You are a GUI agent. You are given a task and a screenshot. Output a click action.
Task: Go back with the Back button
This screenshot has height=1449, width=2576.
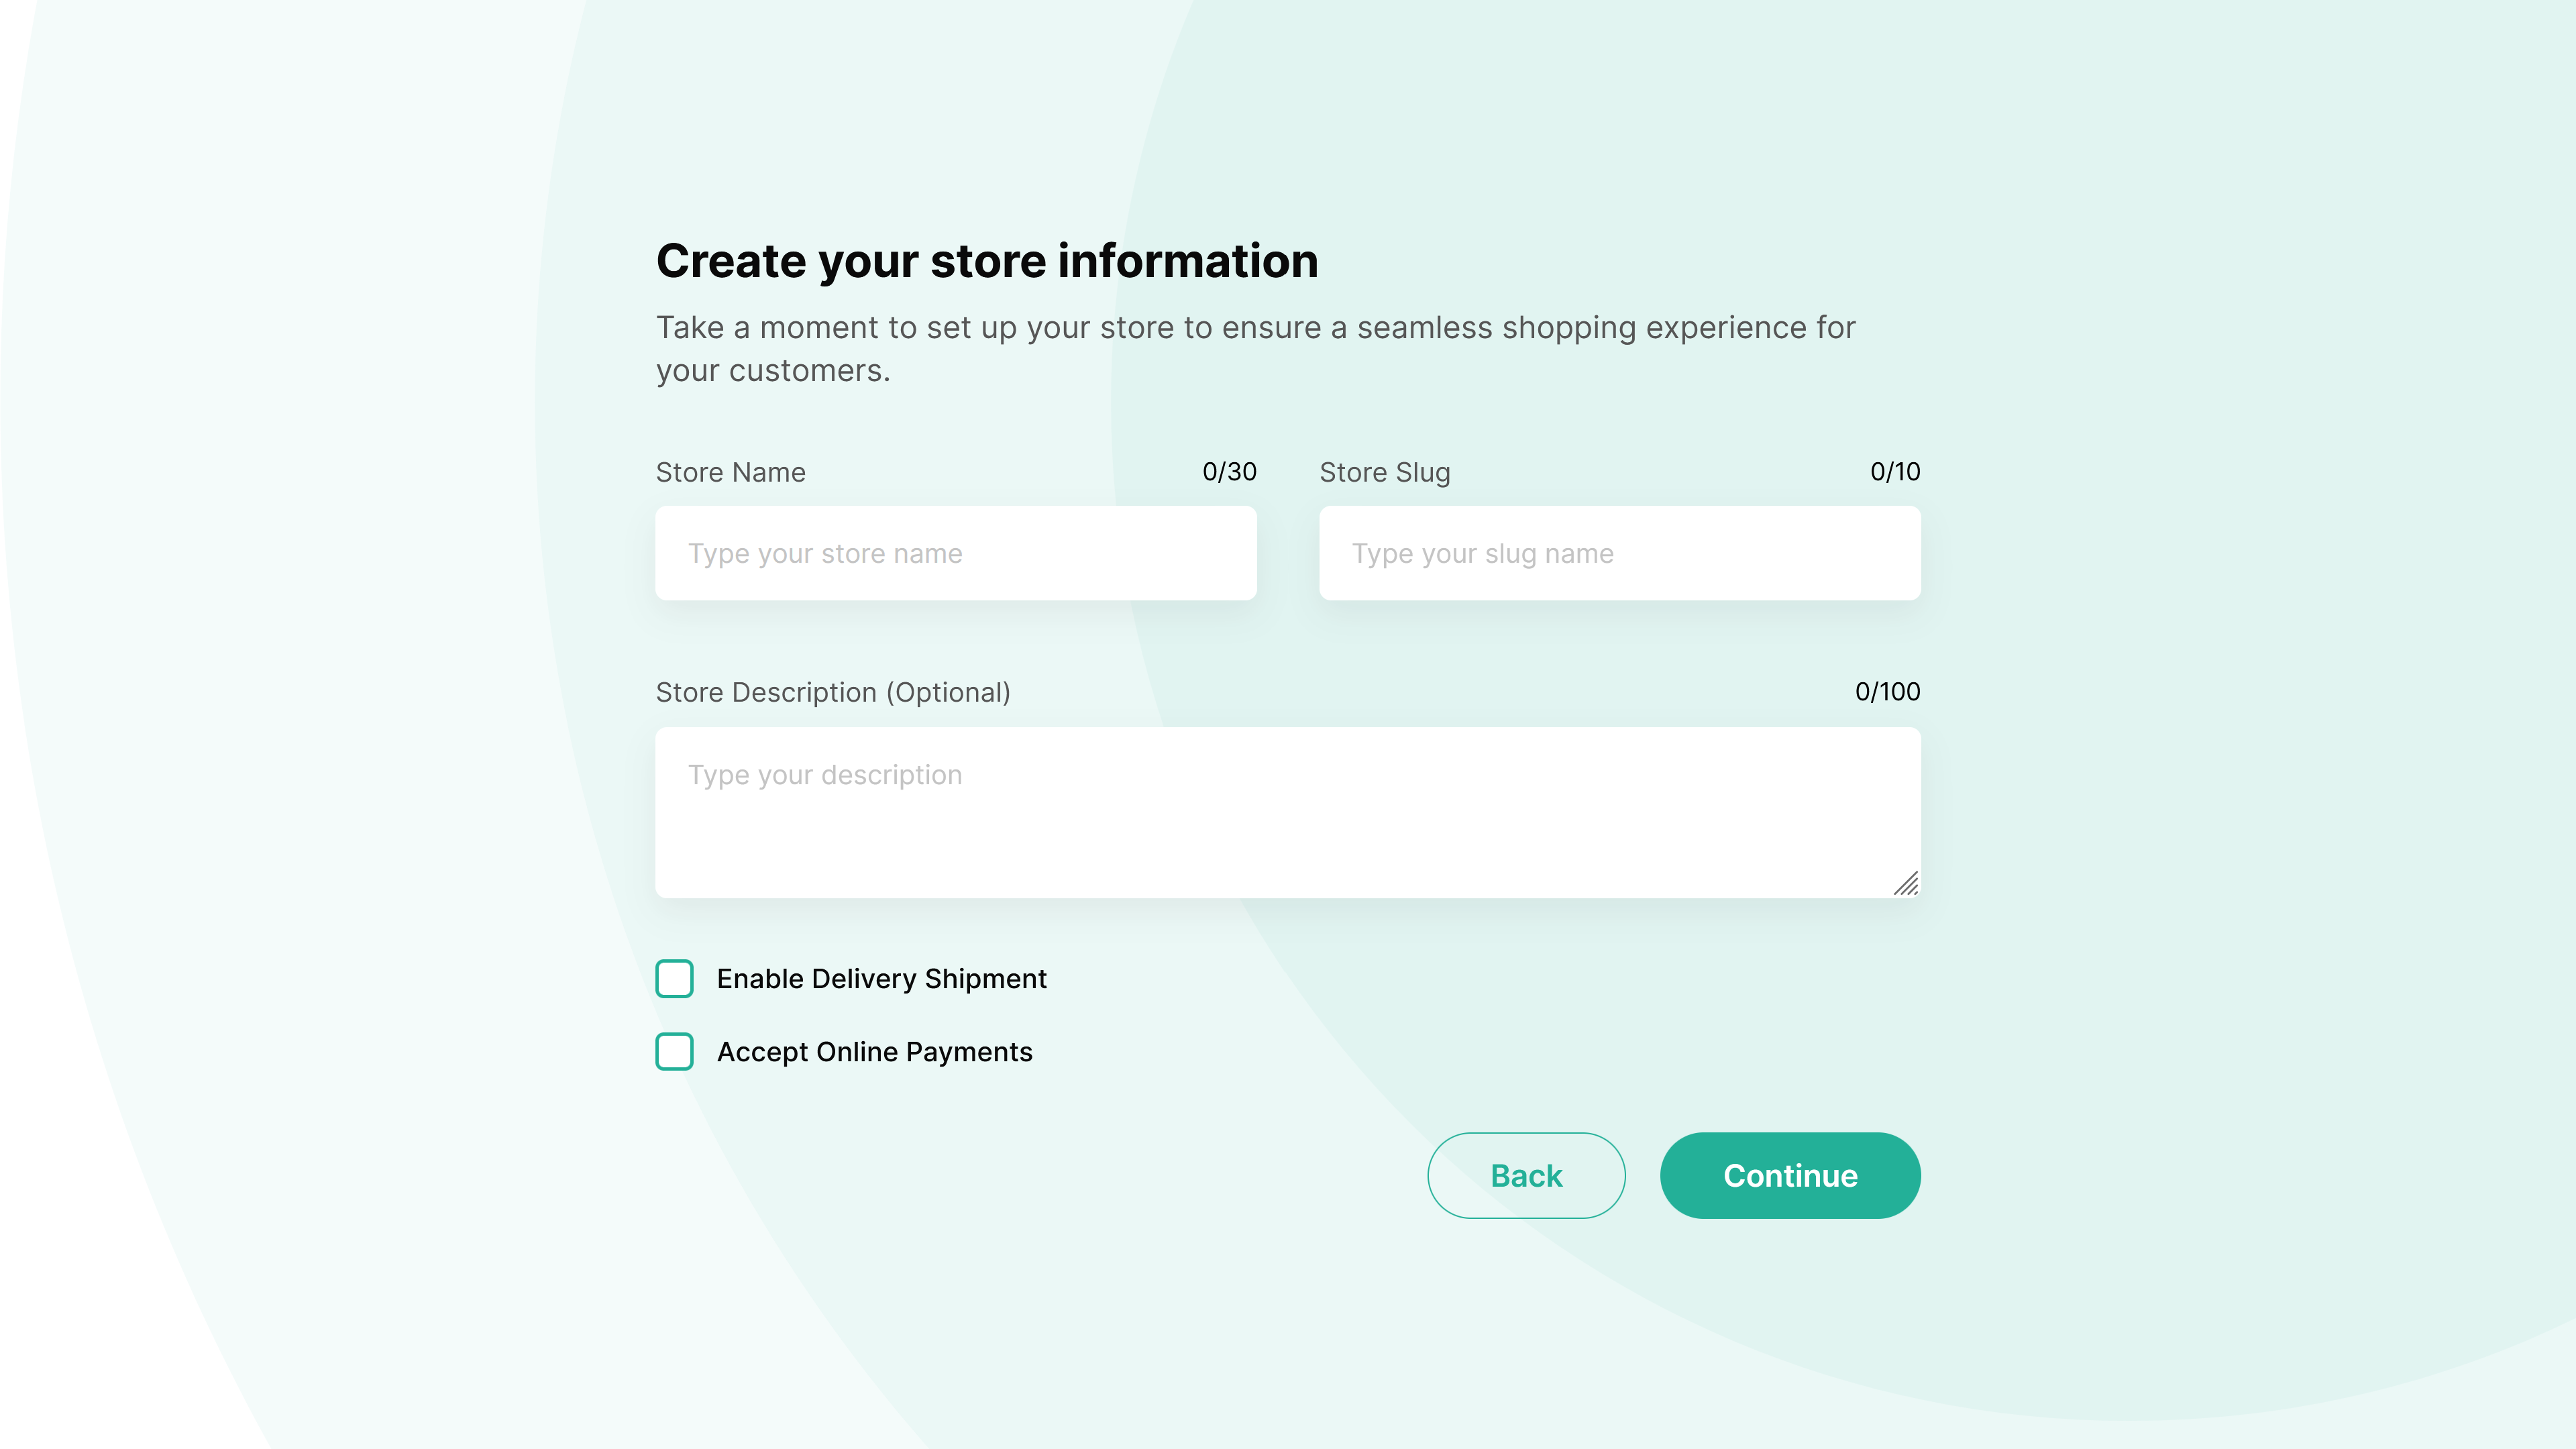(x=1526, y=1175)
